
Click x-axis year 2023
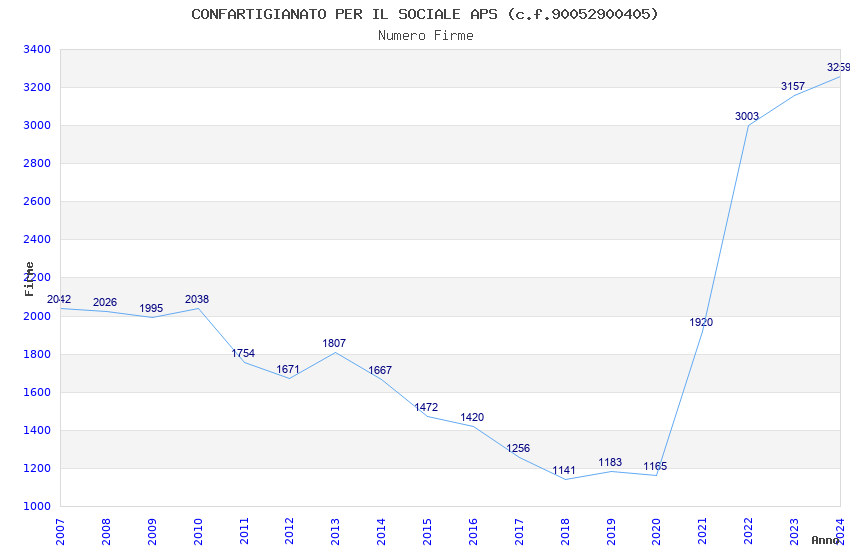(x=794, y=532)
